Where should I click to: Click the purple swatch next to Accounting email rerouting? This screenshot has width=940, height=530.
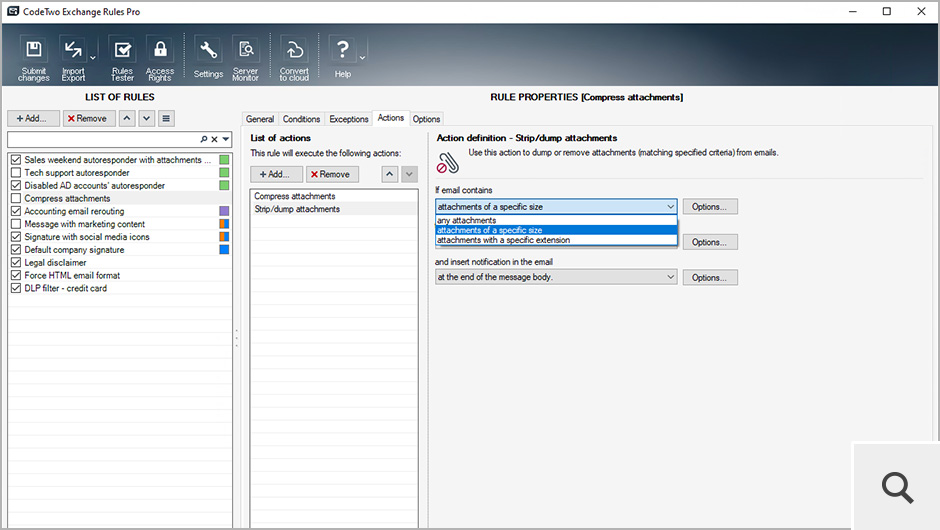pyautogui.click(x=224, y=211)
